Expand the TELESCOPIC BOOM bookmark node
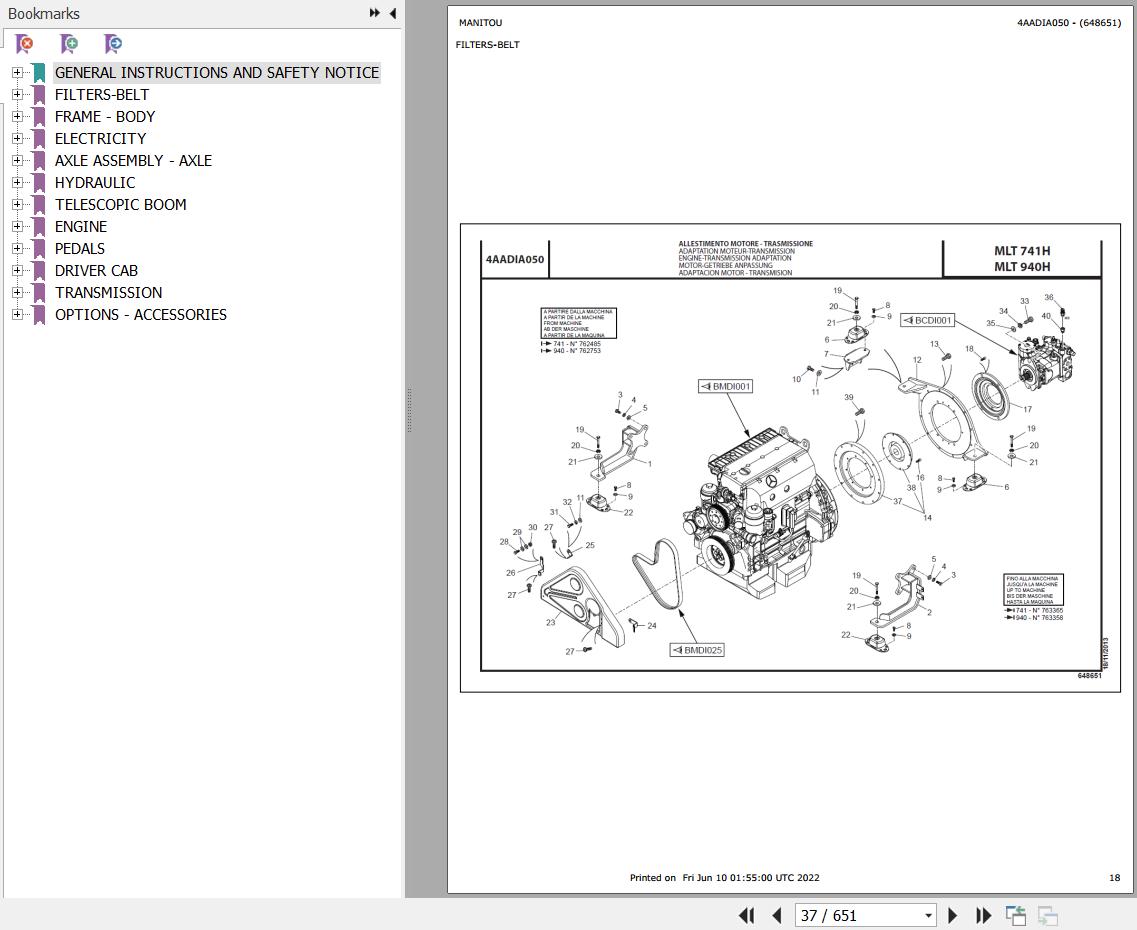Viewport: 1137px width, 930px height. point(17,204)
